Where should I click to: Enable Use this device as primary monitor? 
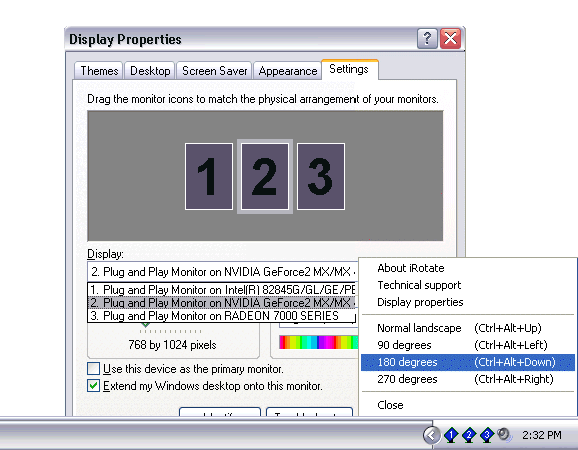pos(94,369)
